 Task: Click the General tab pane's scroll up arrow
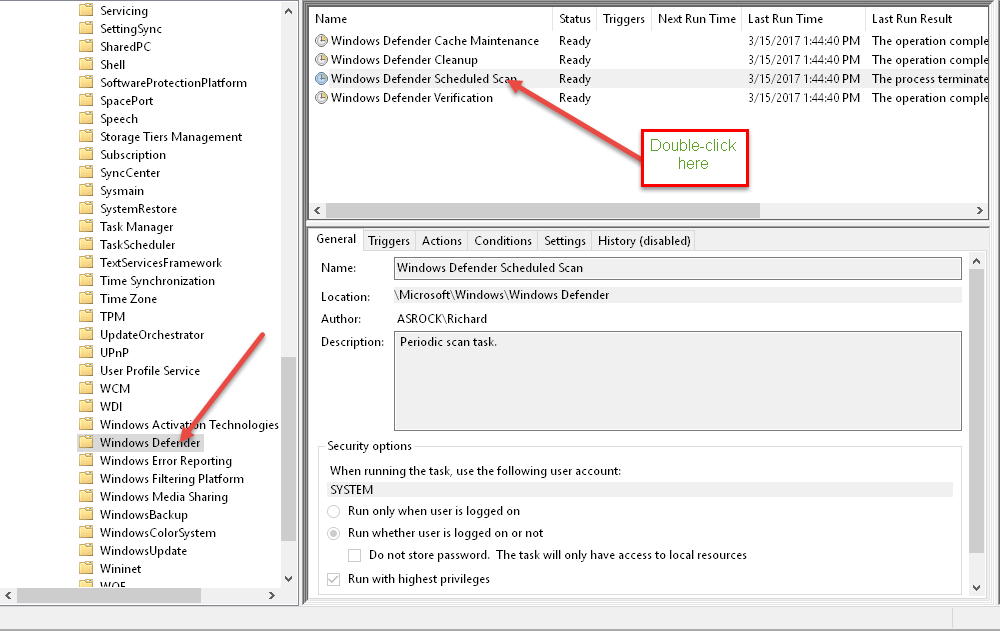click(x=976, y=261)
